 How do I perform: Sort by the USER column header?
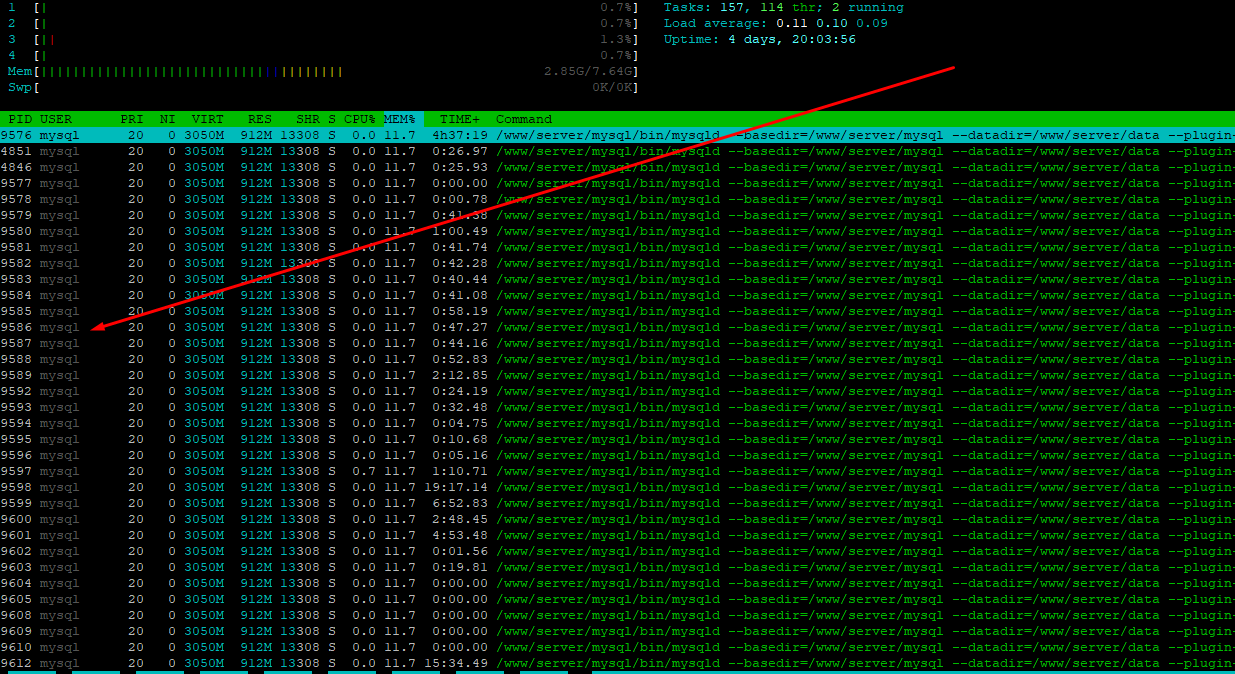(56, 119)
